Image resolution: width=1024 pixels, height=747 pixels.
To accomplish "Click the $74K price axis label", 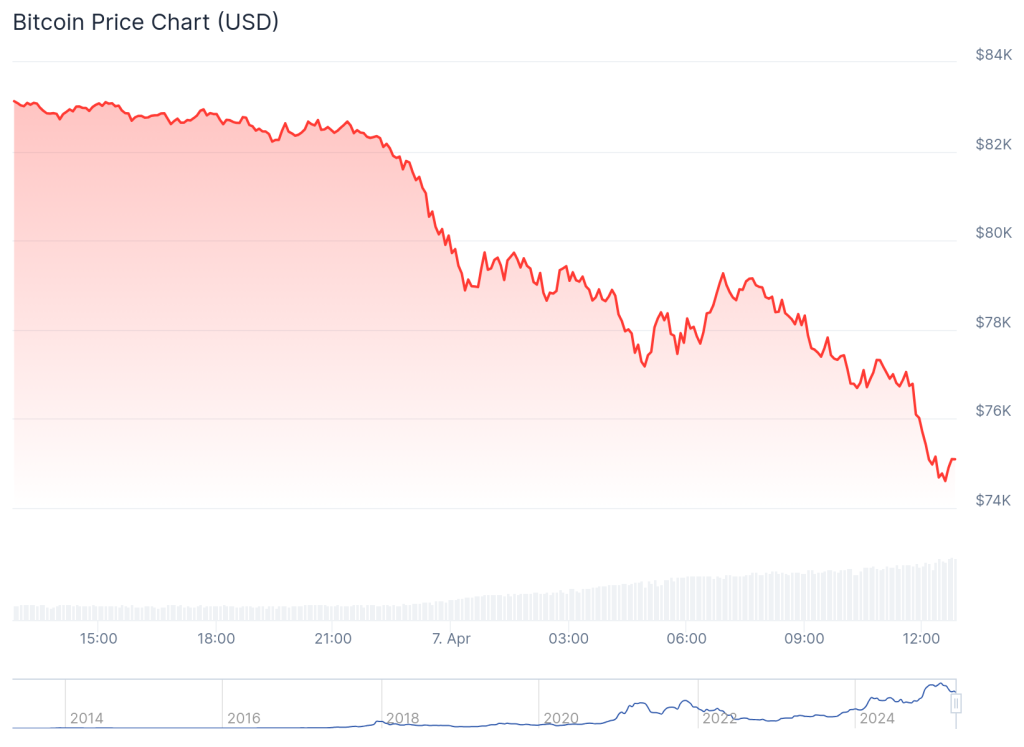I will pos(993,500).
